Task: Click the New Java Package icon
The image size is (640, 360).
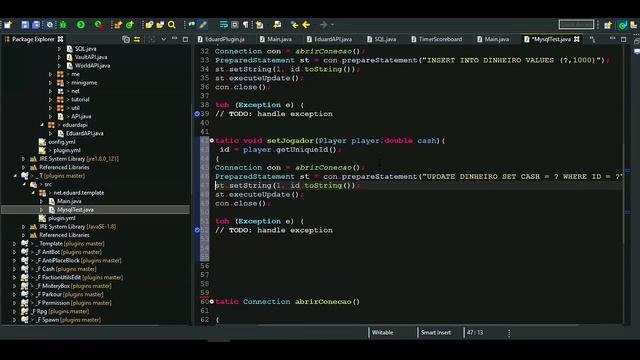Action: (118, 25)
